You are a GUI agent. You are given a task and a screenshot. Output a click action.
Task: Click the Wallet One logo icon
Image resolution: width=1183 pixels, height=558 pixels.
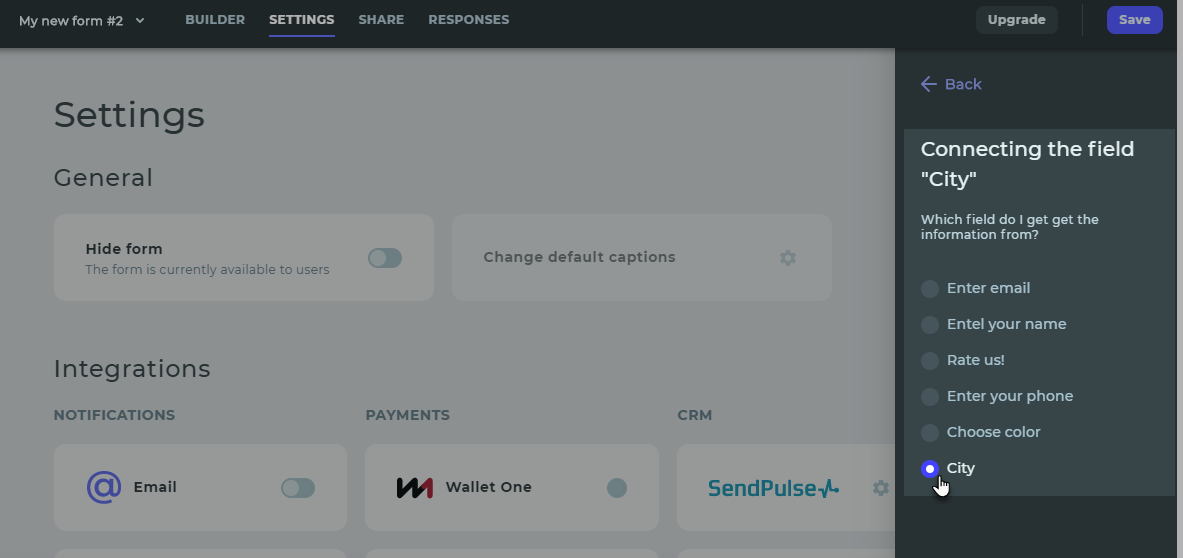415,488
